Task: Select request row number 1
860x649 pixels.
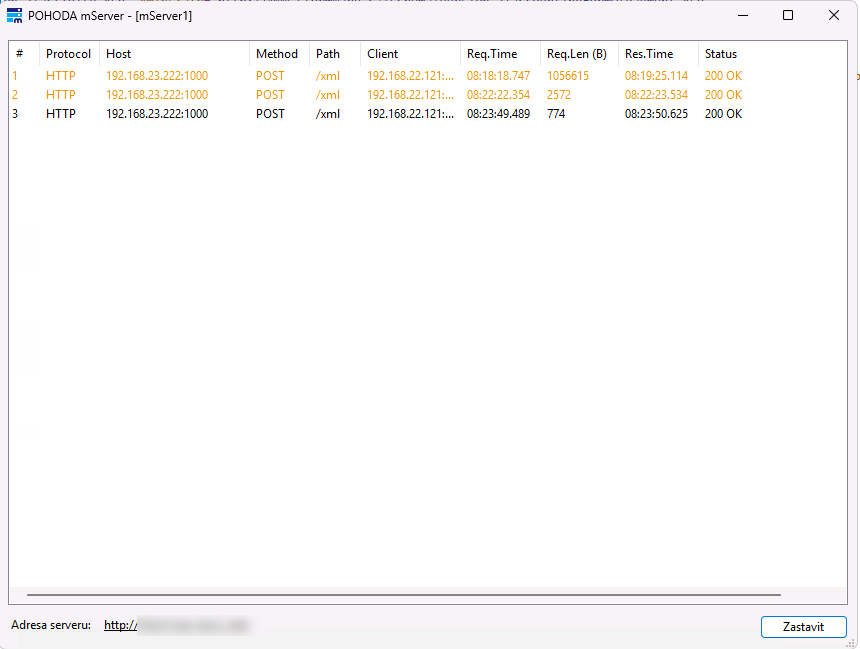Action: (200, 76)
